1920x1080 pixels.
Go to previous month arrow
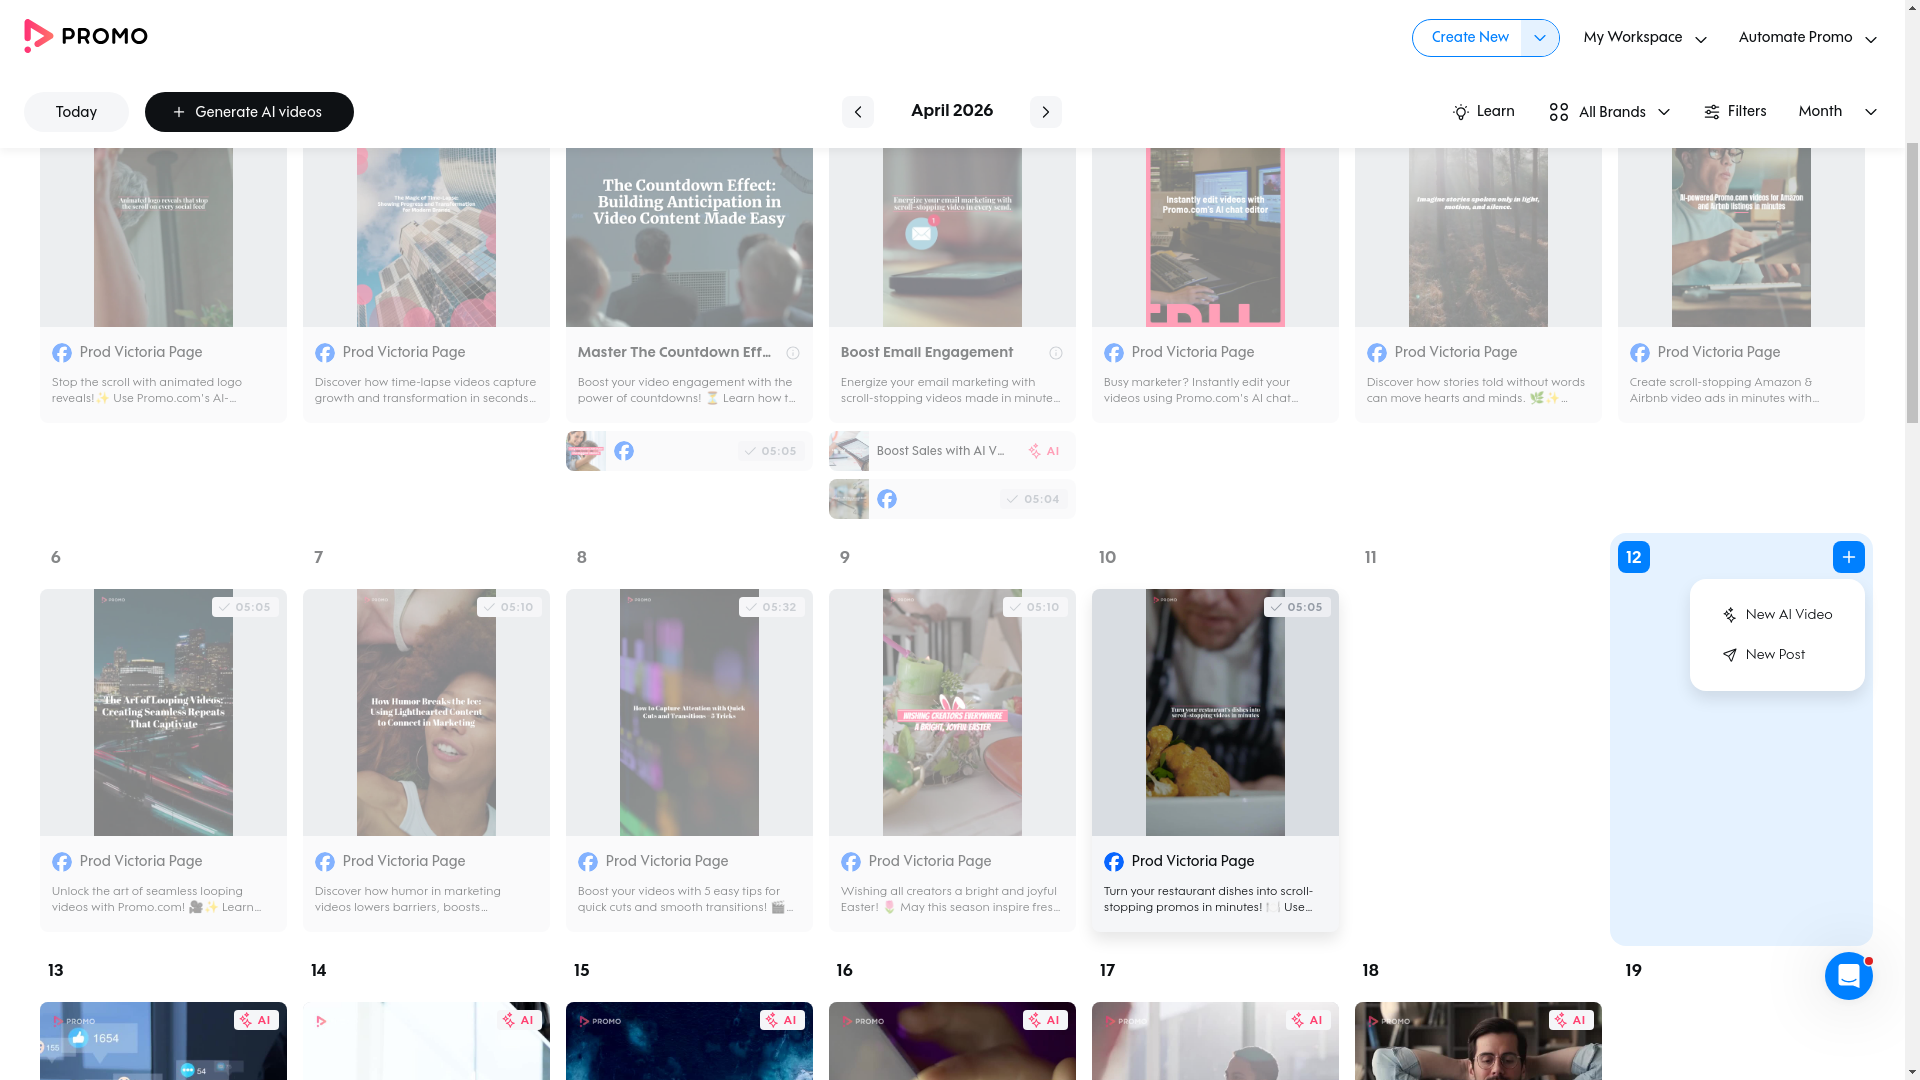857,112
